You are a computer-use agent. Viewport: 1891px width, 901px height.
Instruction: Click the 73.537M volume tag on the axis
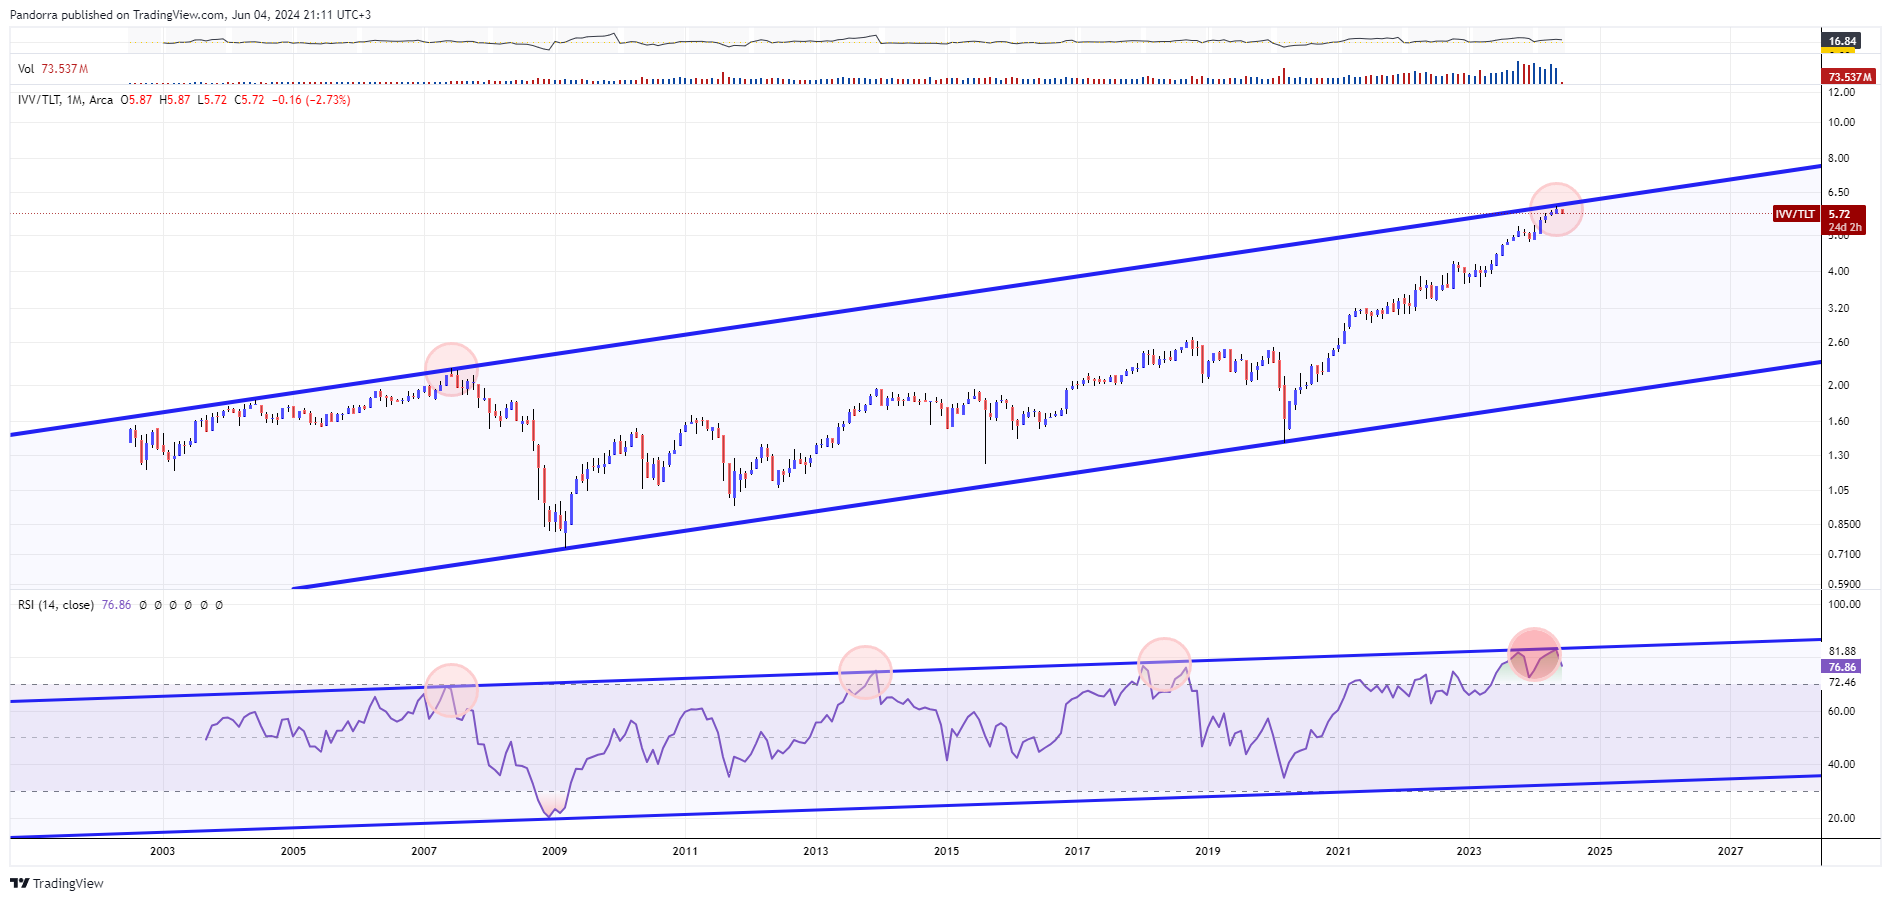tap(1849, 77)
